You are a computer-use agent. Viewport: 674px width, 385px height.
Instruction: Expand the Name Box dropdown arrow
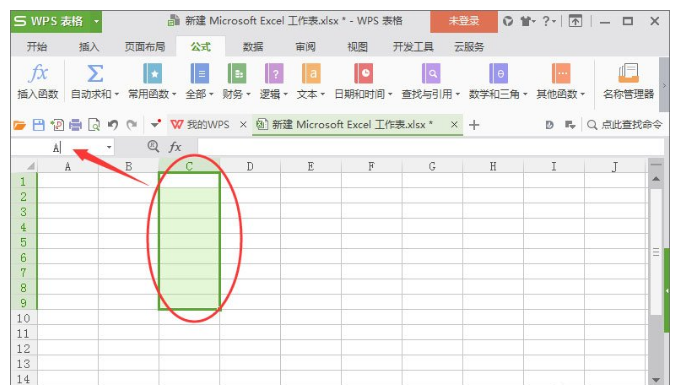109,147
